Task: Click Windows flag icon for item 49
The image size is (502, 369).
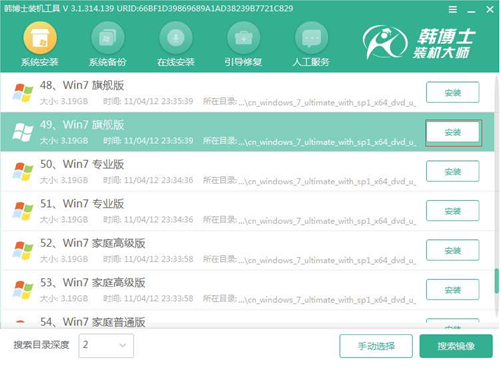Action: pos(23,132)
